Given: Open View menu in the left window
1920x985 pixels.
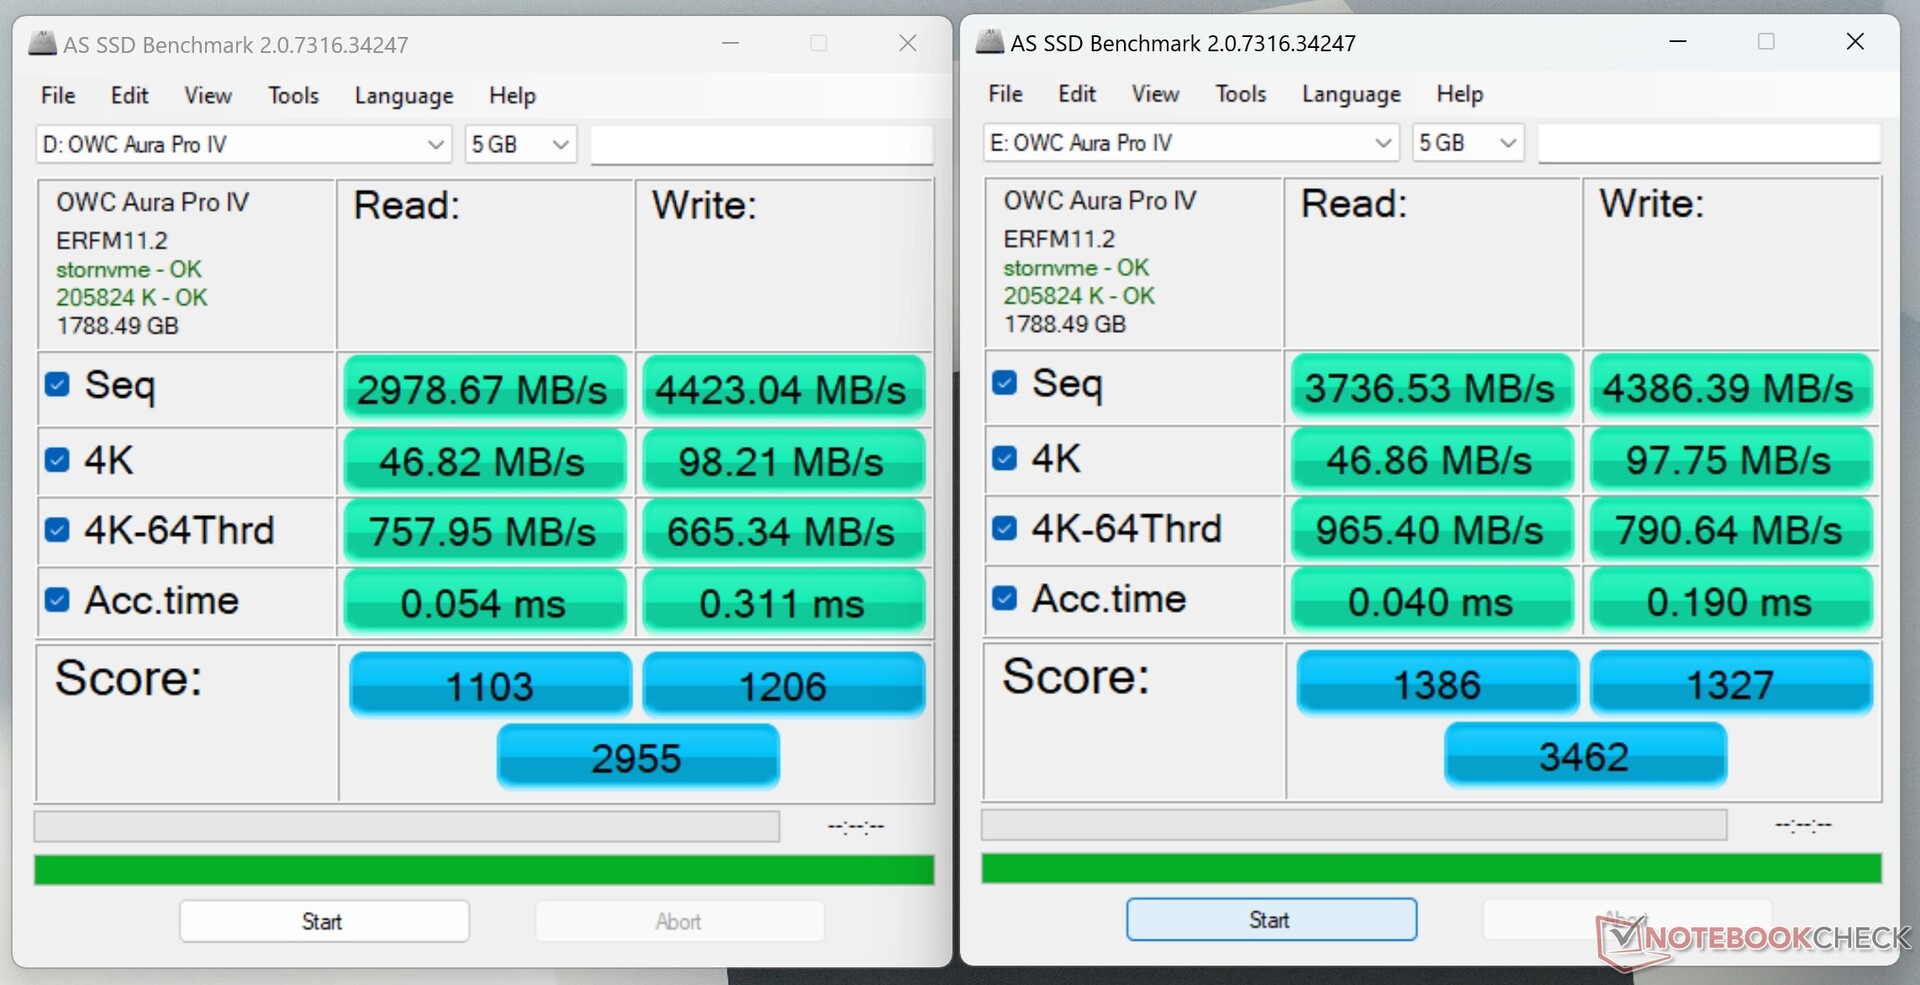Looking at the screenshot, I should pos(208,95).
